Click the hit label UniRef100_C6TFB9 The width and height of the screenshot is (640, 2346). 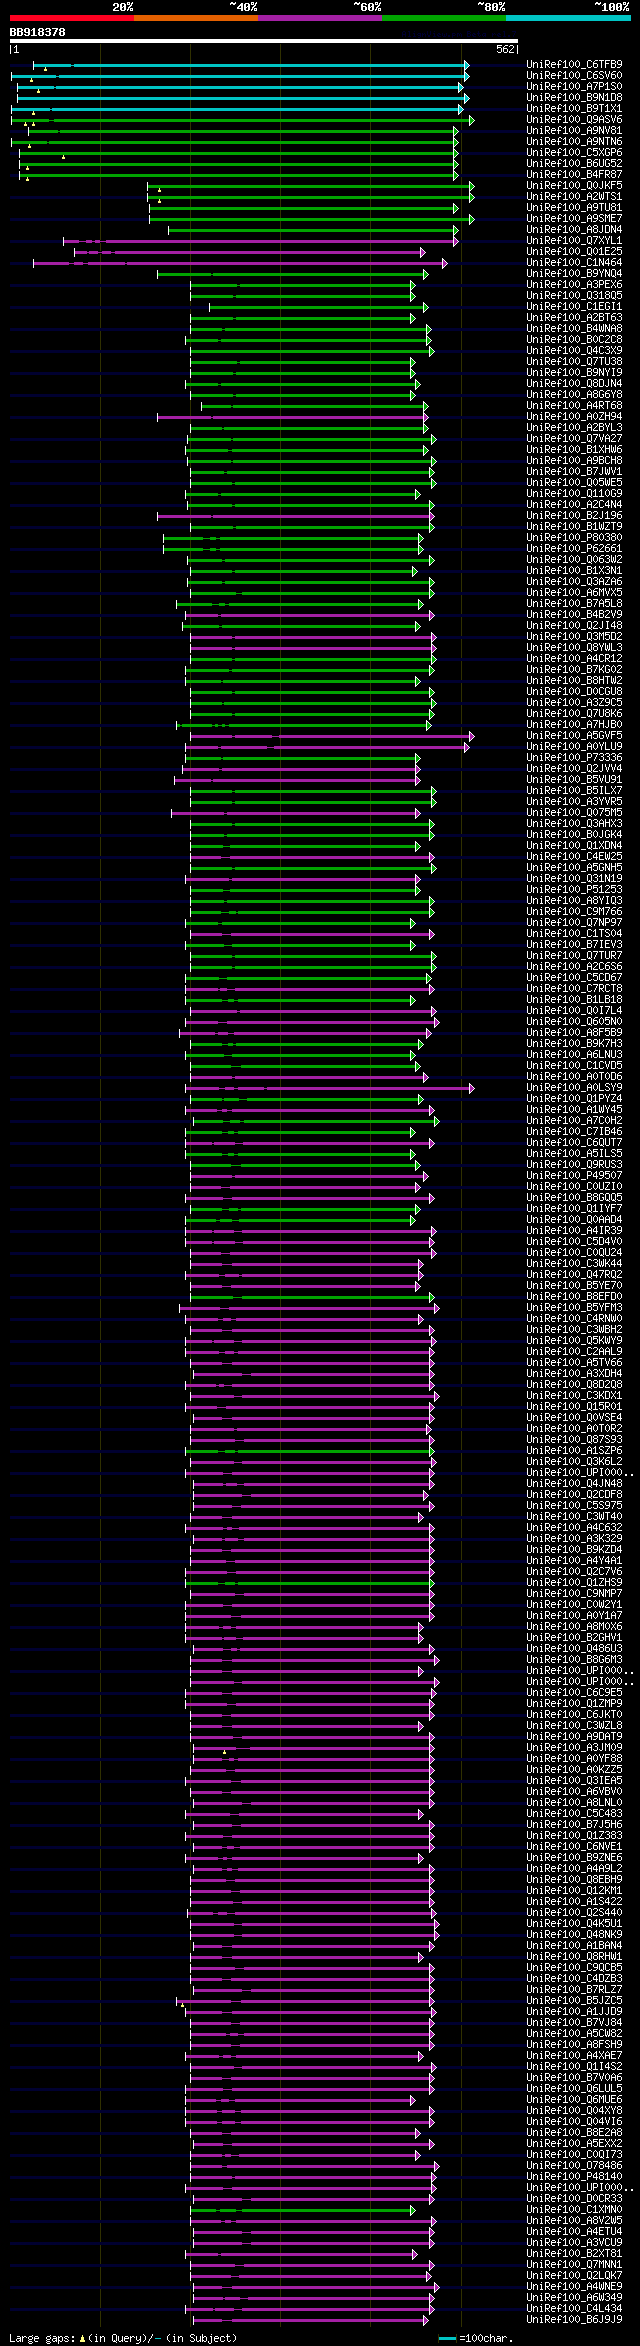(x=574, y=65)
